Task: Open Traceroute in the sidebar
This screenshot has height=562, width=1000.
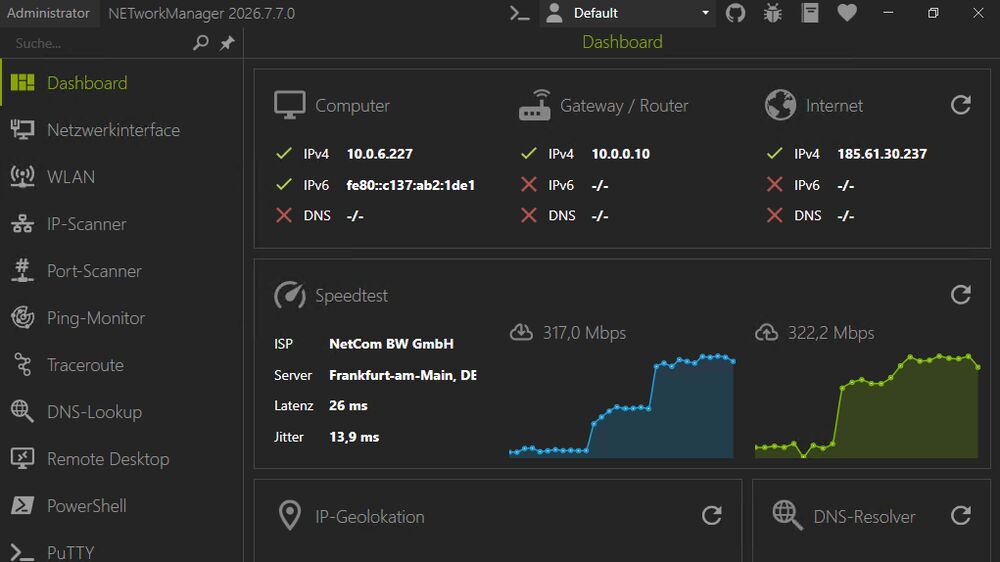Action: [121, 365]
